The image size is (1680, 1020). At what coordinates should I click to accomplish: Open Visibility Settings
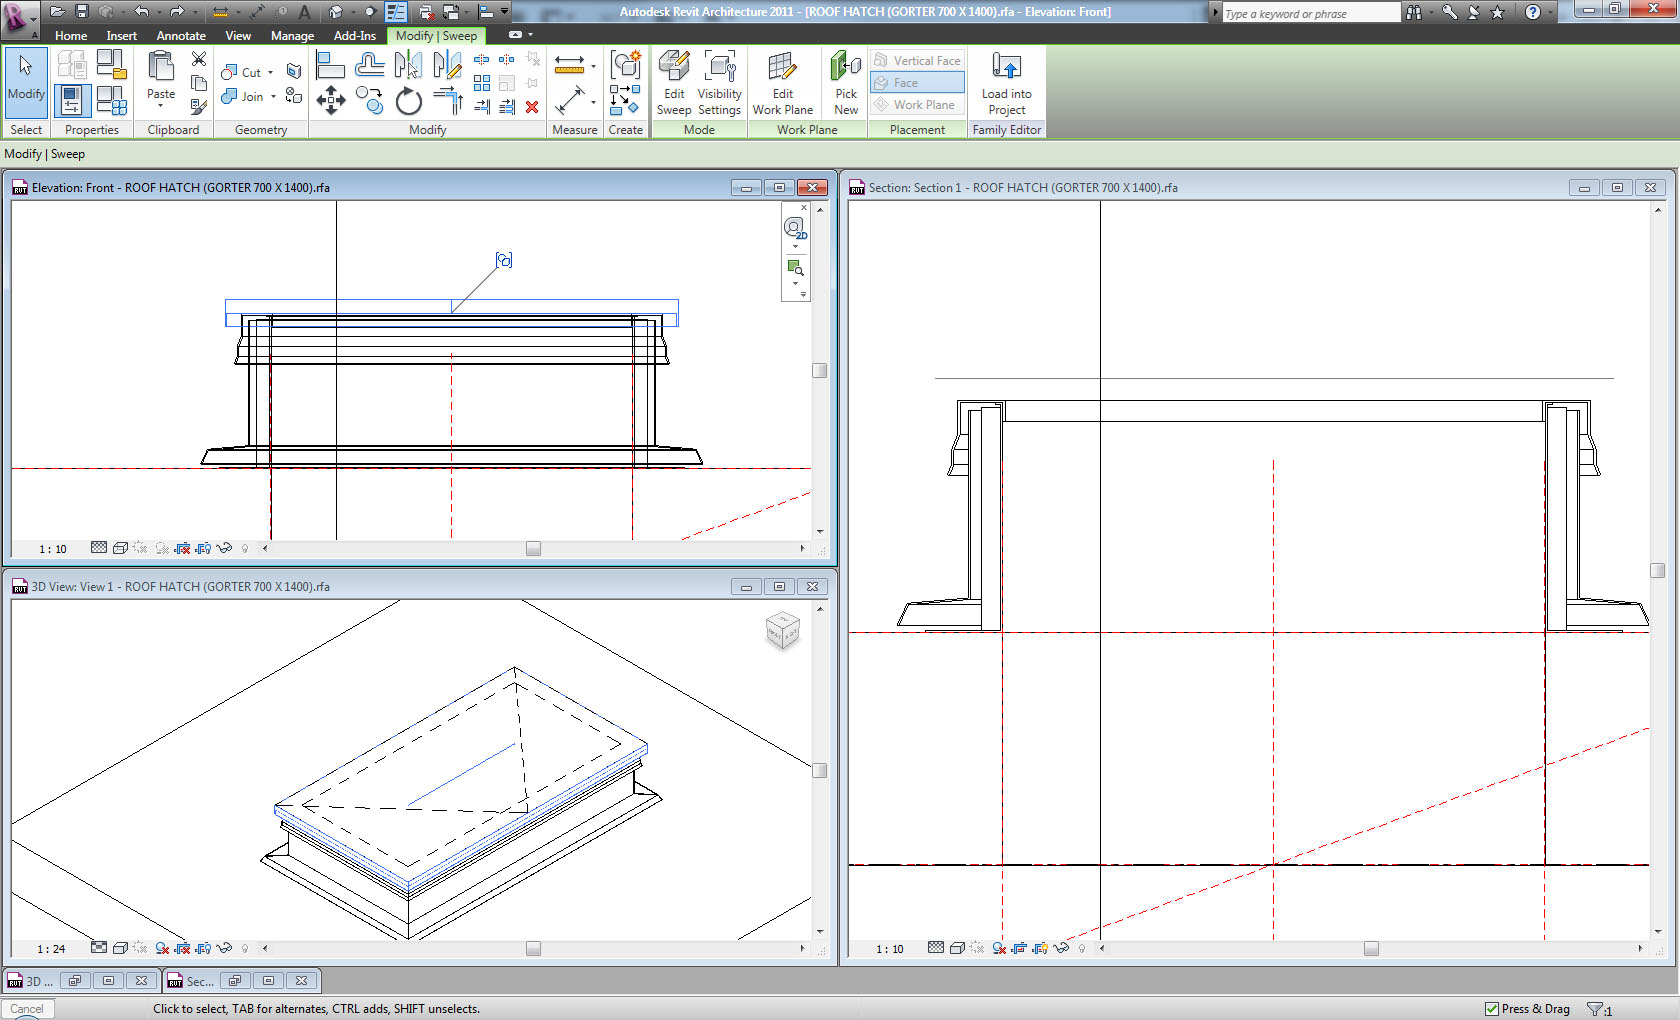click(719, 83)
